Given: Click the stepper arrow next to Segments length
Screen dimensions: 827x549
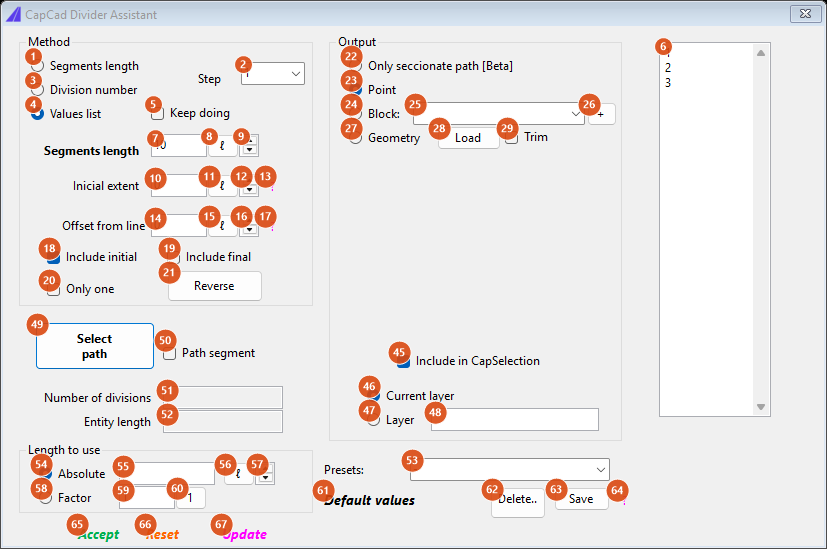Looking at the screenshot, I should click(249, 146).
